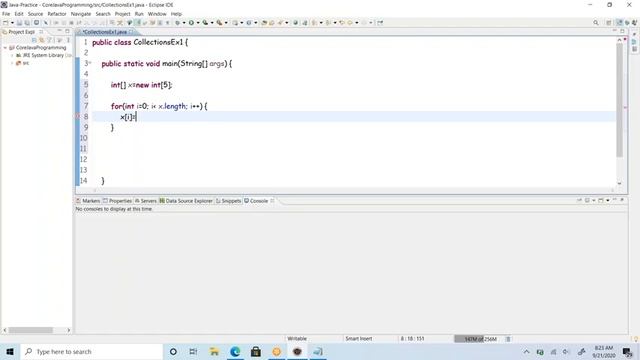This screenshot has width=640, height=360.
Task: Open the Coverage dropdown arrow
Action: [212, 22]
